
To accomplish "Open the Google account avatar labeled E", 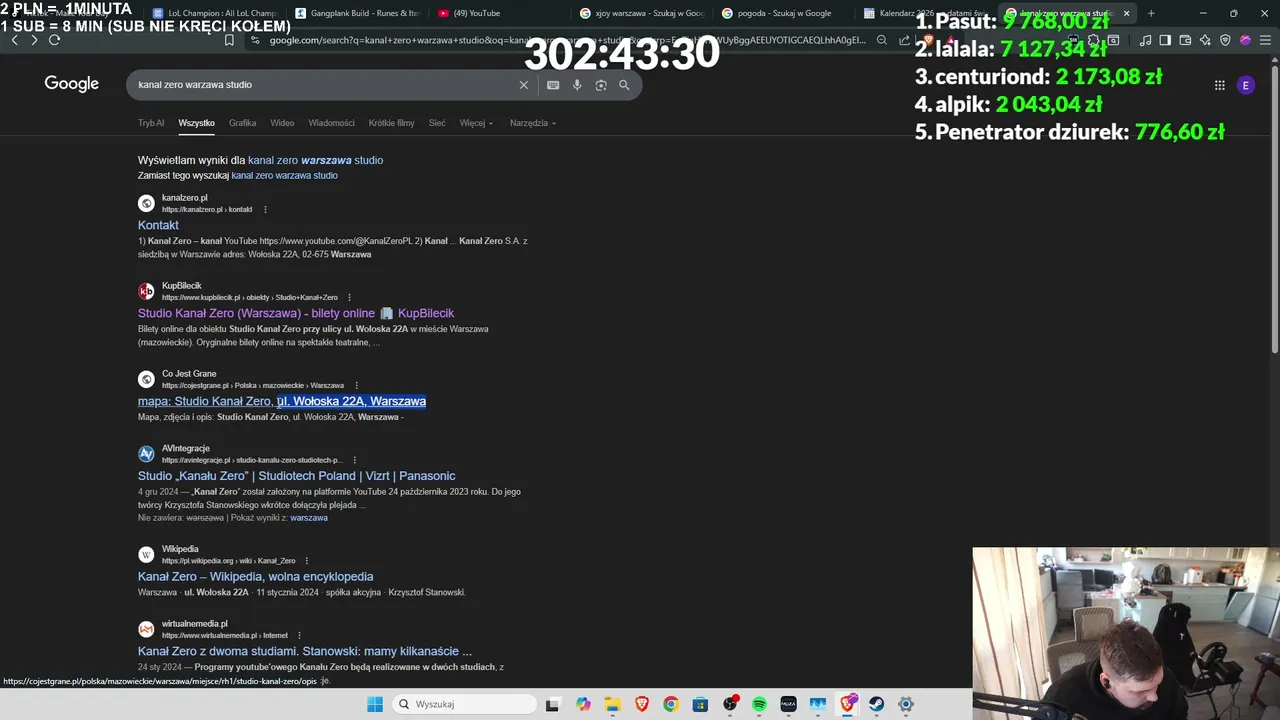I will click(x=1246, y=85).
